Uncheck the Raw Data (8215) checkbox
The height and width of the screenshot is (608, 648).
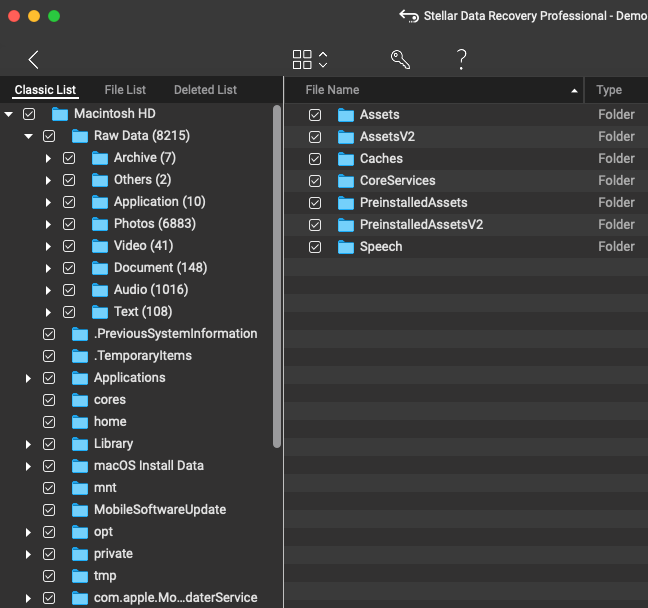[x=49, y=136]
